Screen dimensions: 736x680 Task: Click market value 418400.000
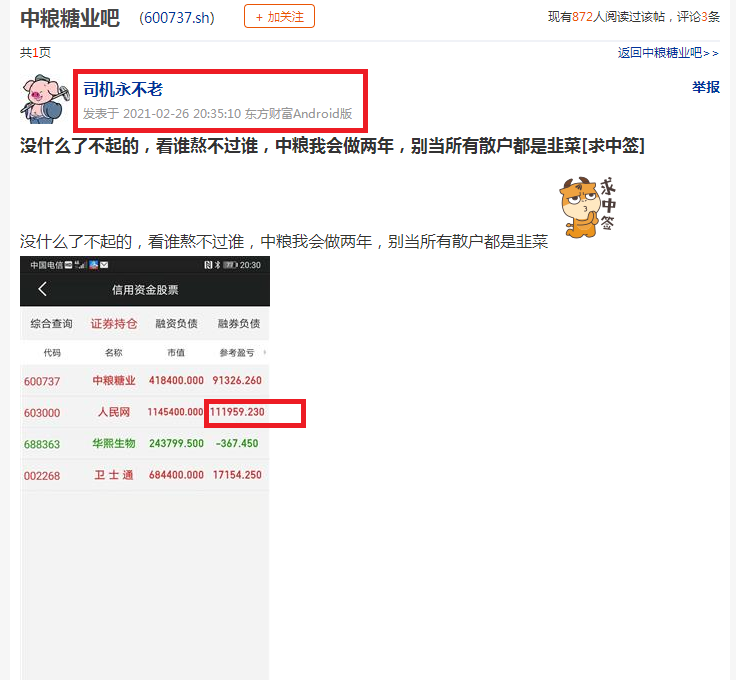(176, 381)
